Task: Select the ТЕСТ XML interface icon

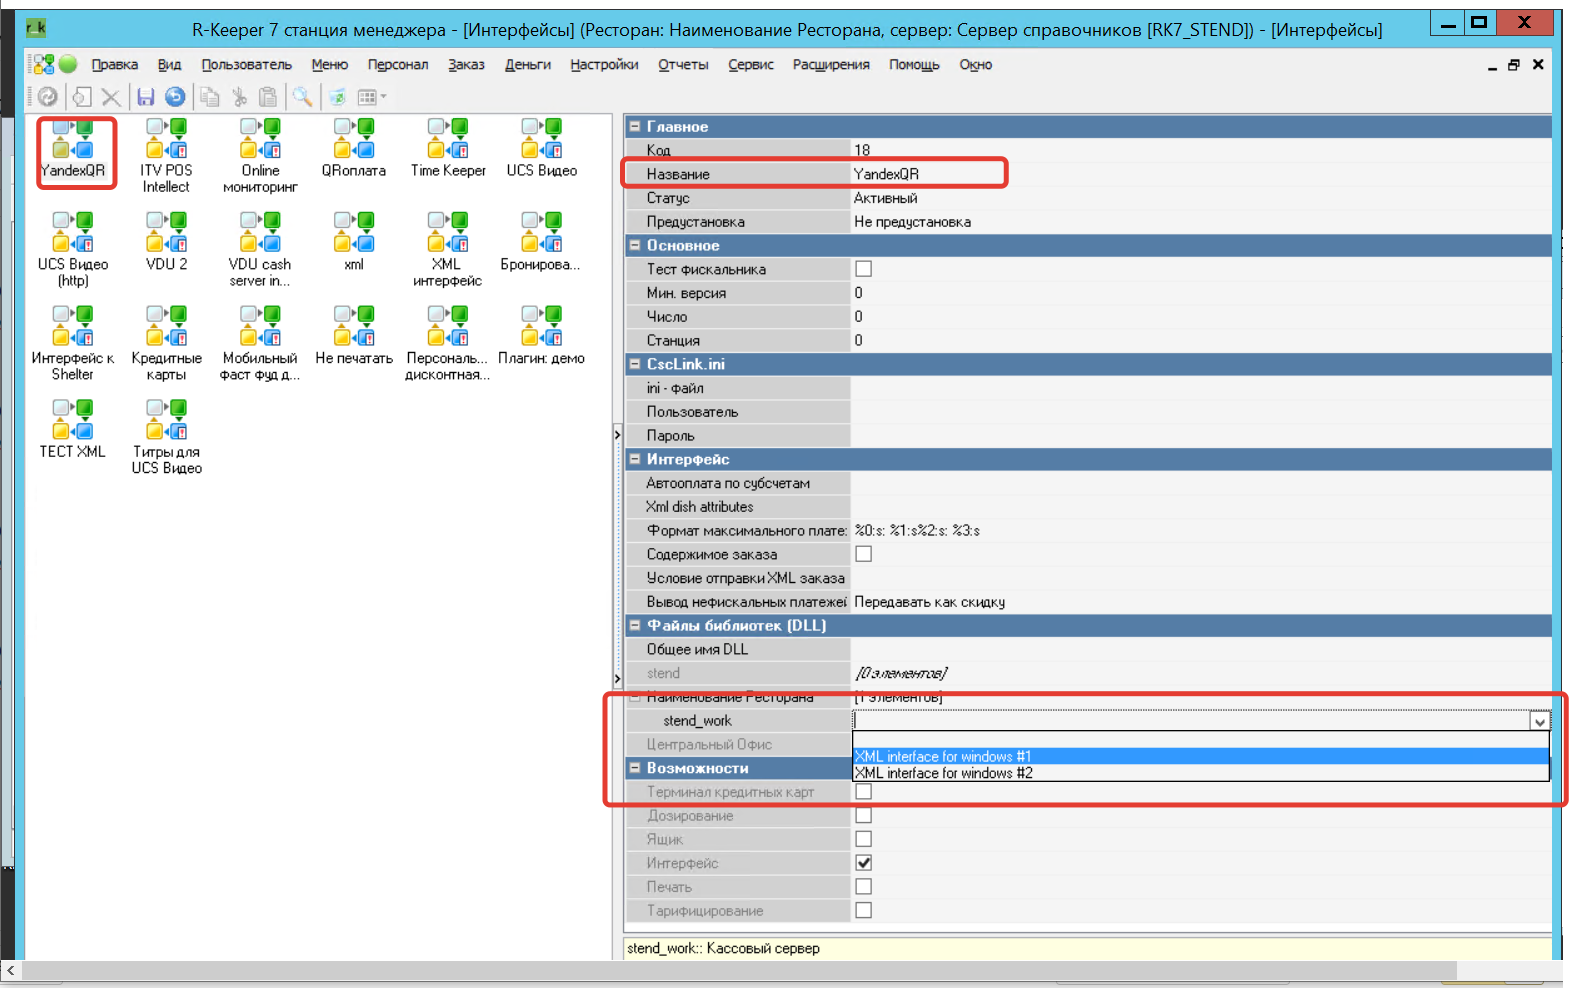Action: point(72,421)
